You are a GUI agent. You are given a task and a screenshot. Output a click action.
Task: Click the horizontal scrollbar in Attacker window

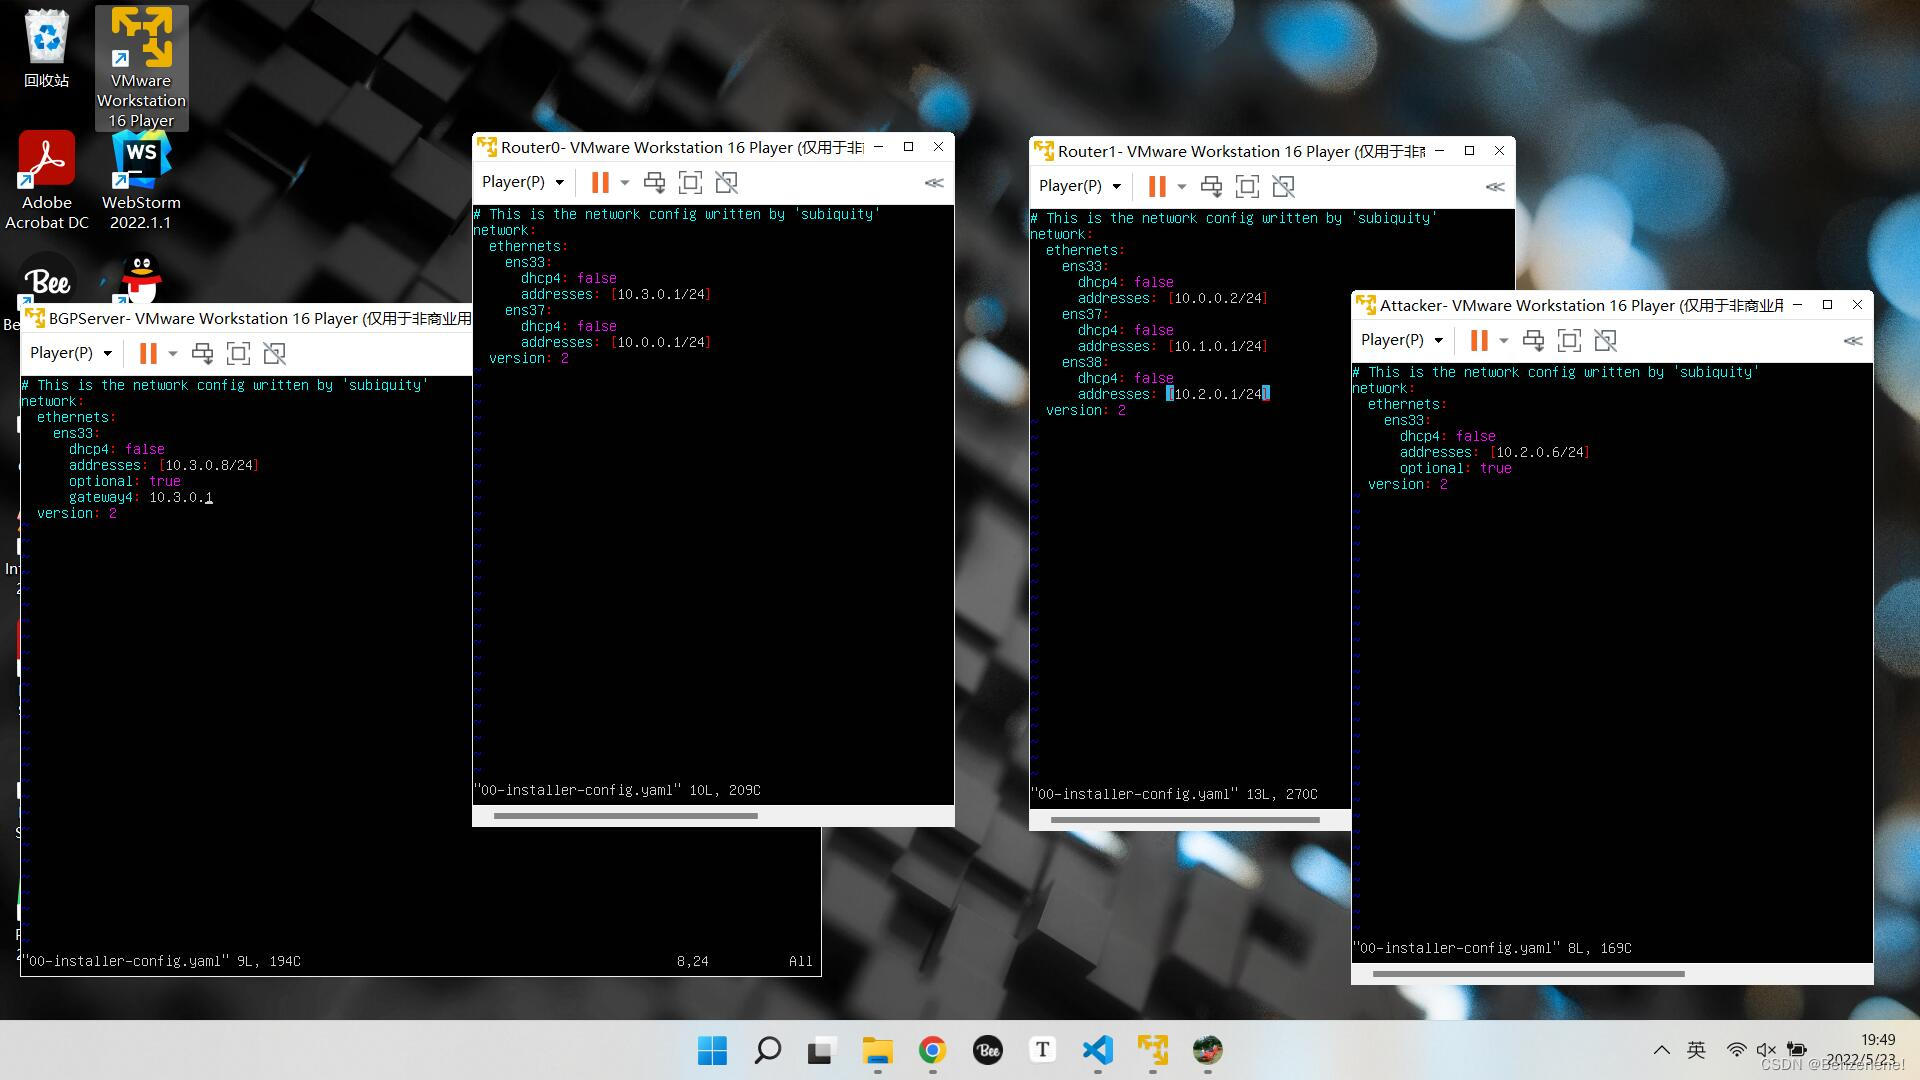(1528, 974)
